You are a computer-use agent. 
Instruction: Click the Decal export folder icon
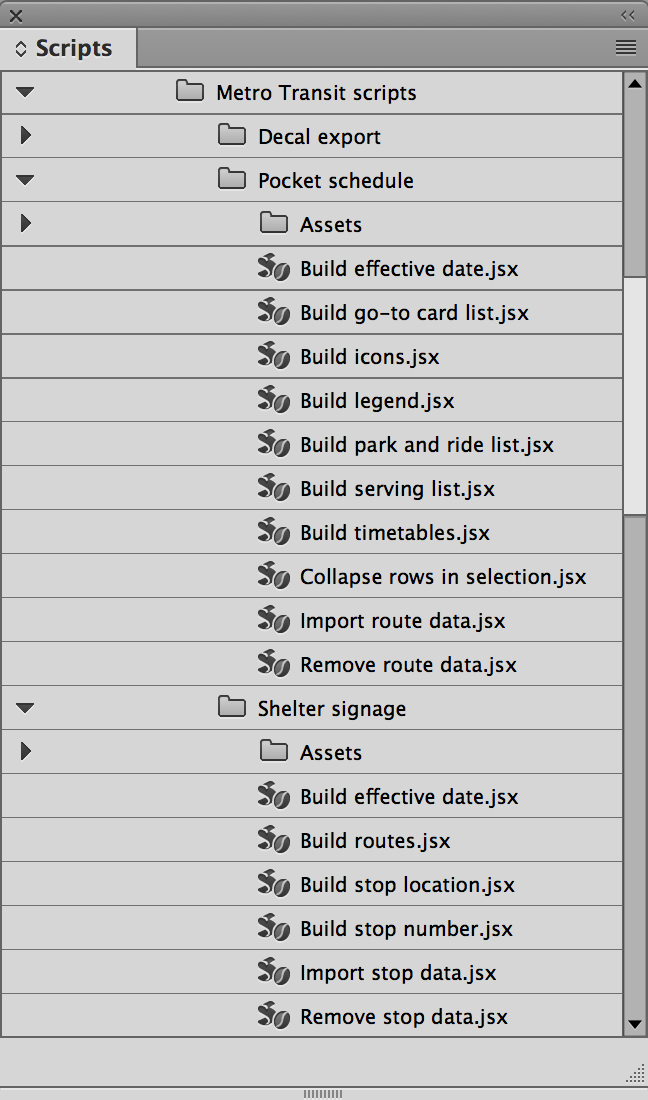coord(232,136)
